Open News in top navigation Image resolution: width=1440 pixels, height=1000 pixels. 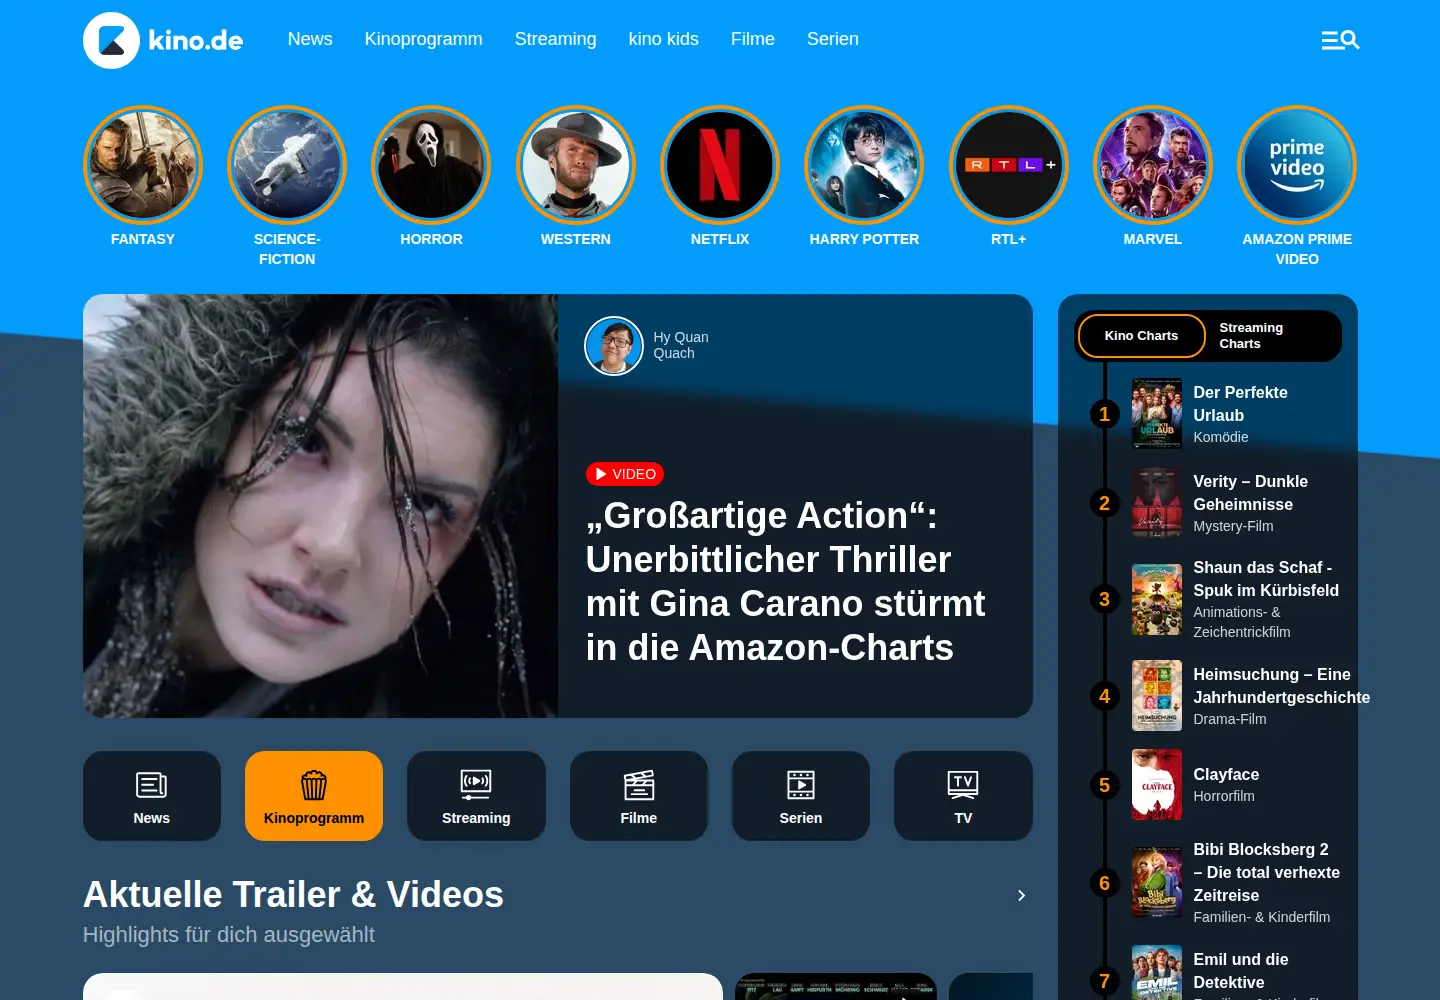[x=310, y=39]
